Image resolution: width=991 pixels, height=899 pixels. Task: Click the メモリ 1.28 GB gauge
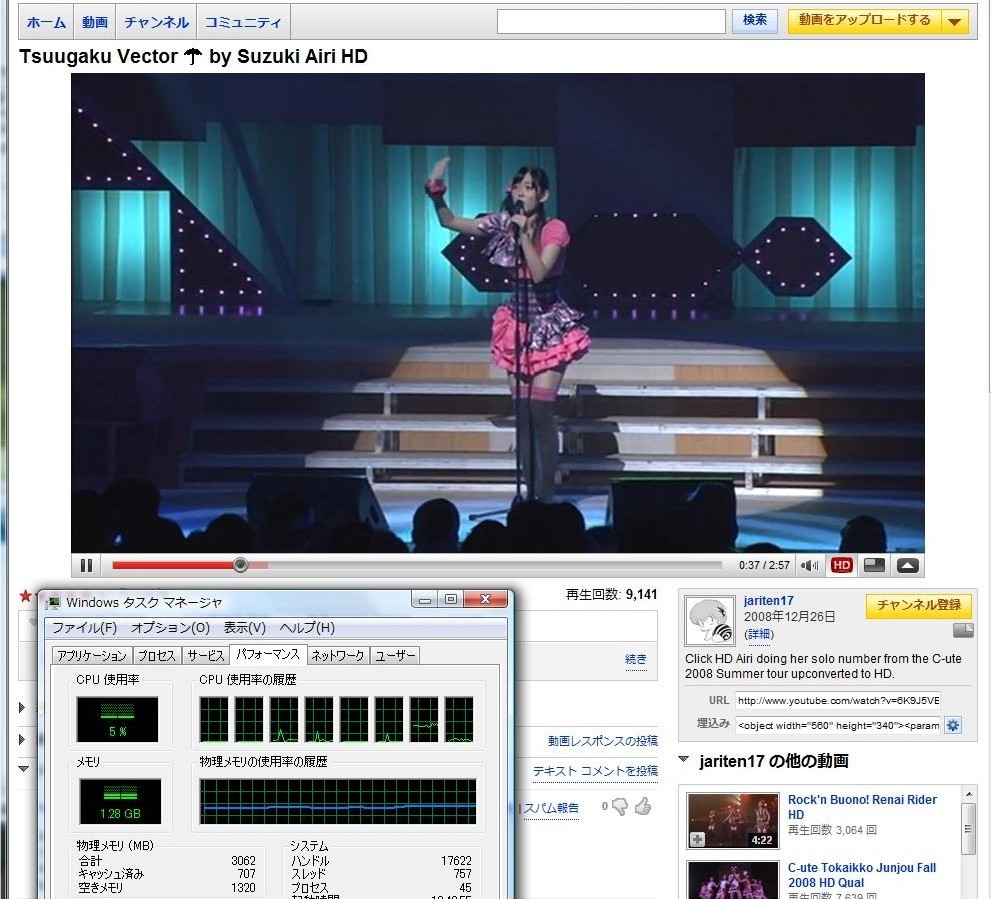coord(120,801)
